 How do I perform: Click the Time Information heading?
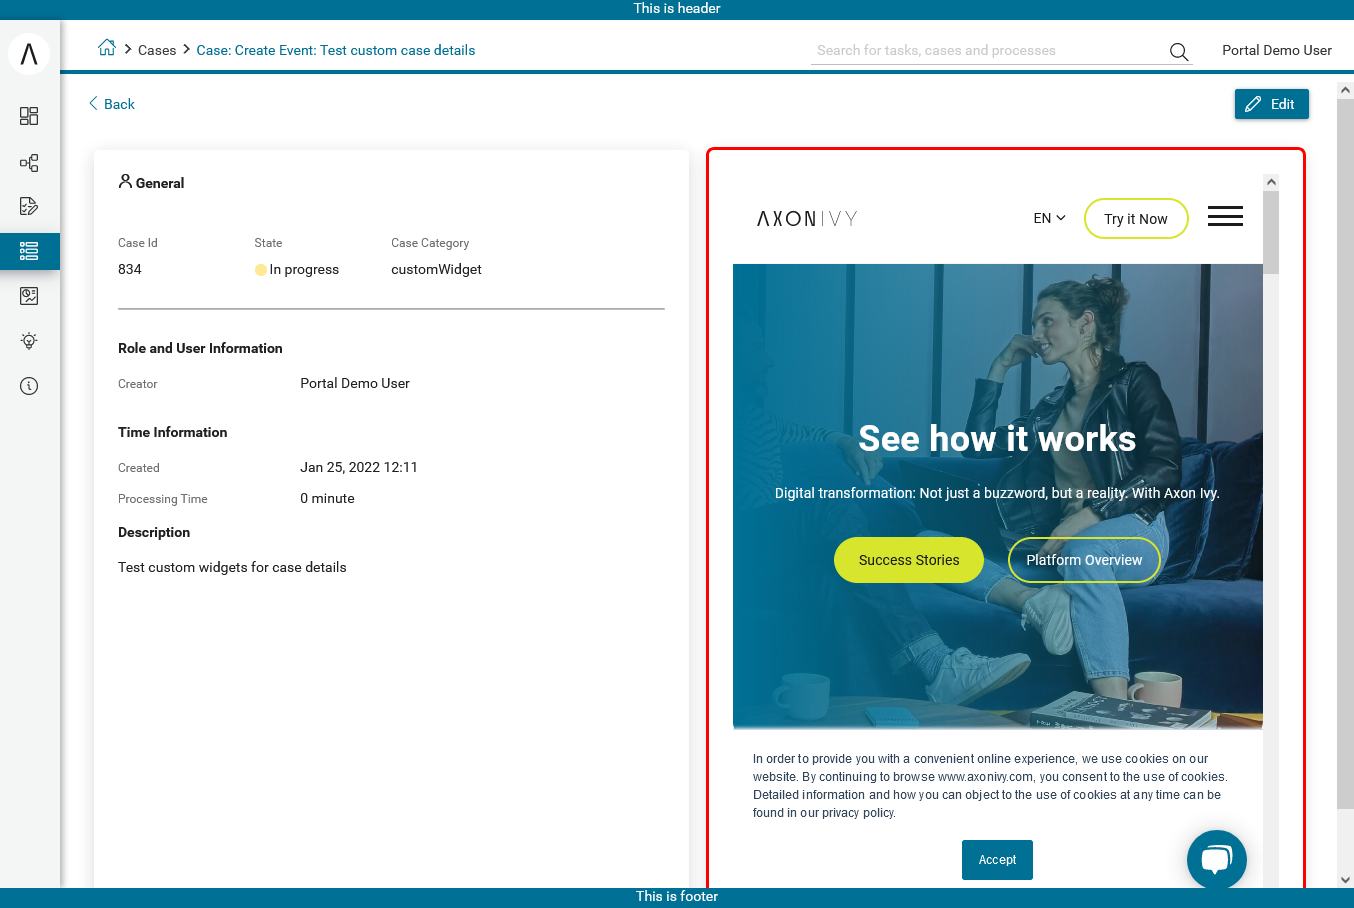[x=173, y=432]
